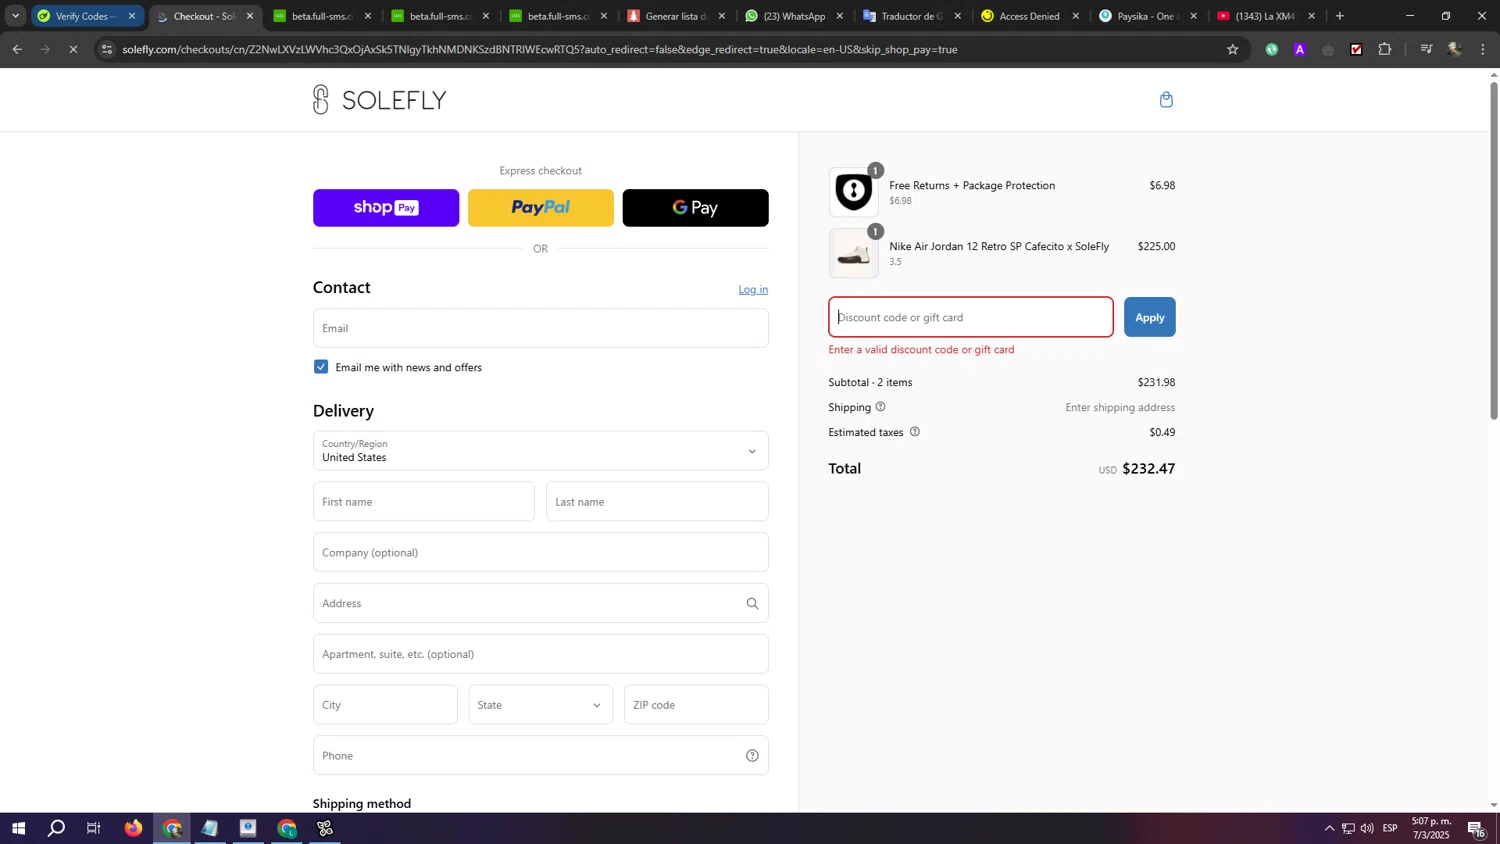1500x844 pixels.
Task: Click the phone field help icon
Action: [x=752, y=755]
